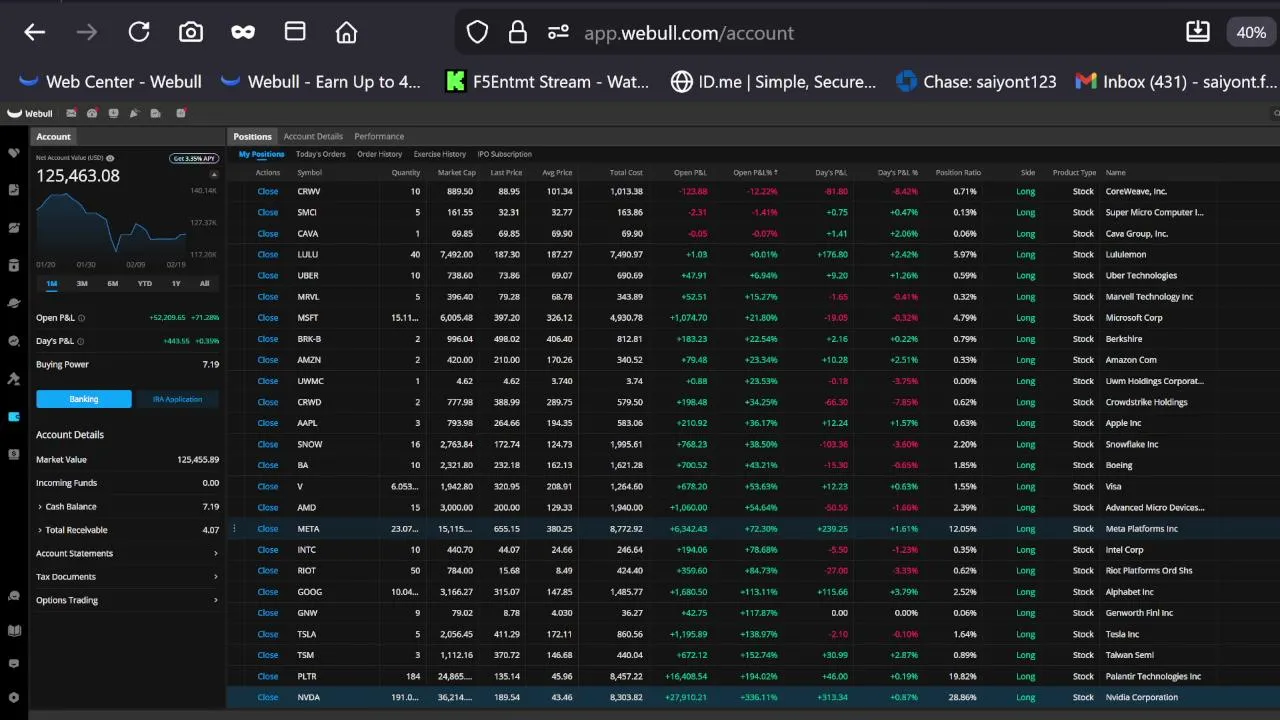
Task: Click the app.webull.com/account address bar
Action: pyautogui.click(x=688, y=33)
